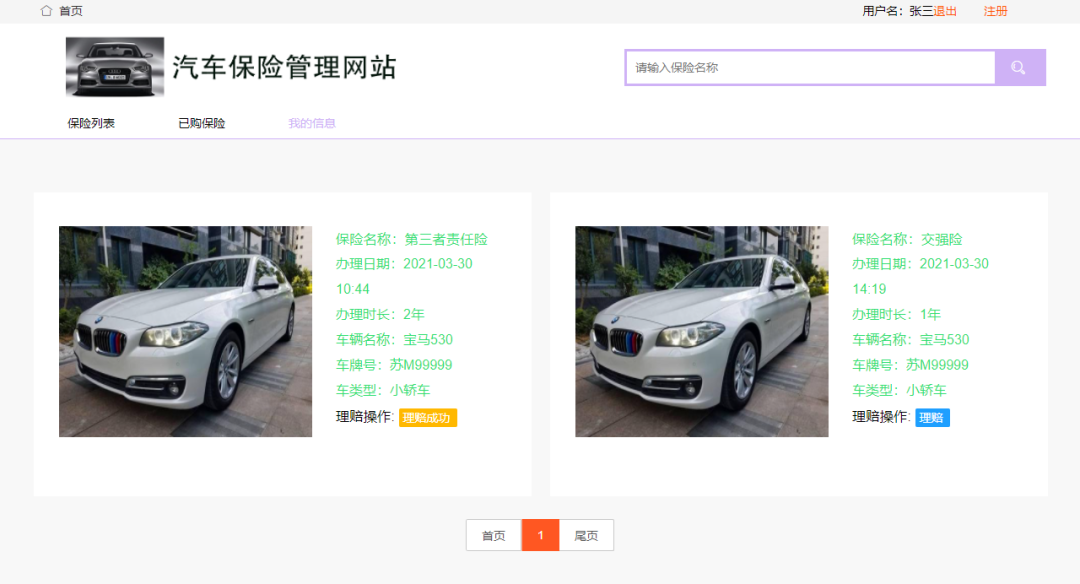Viewport: 1080px width, 584px height.
Task: Open the 我的信息 page
Action: click(312, 122)
